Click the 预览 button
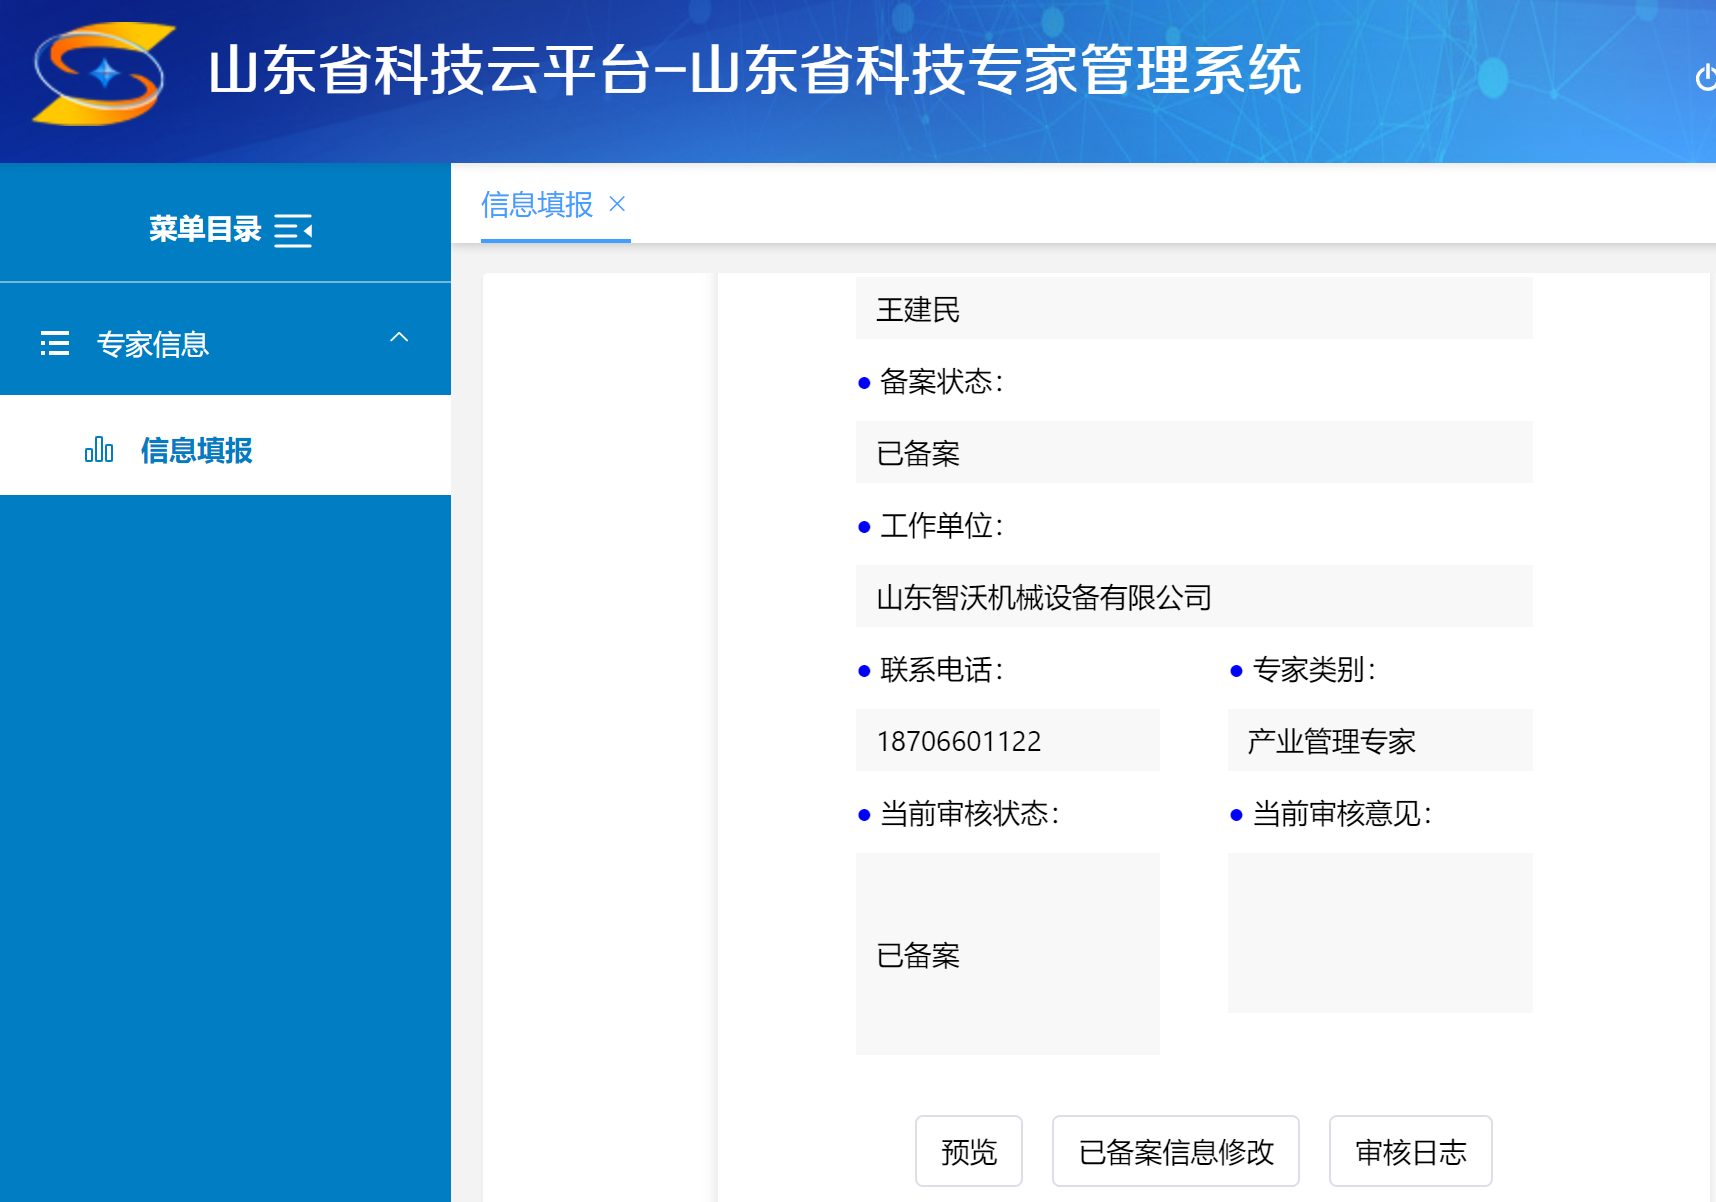Image resolution: width=1716 pixels, height=1202 pixels. (968, 1151)
